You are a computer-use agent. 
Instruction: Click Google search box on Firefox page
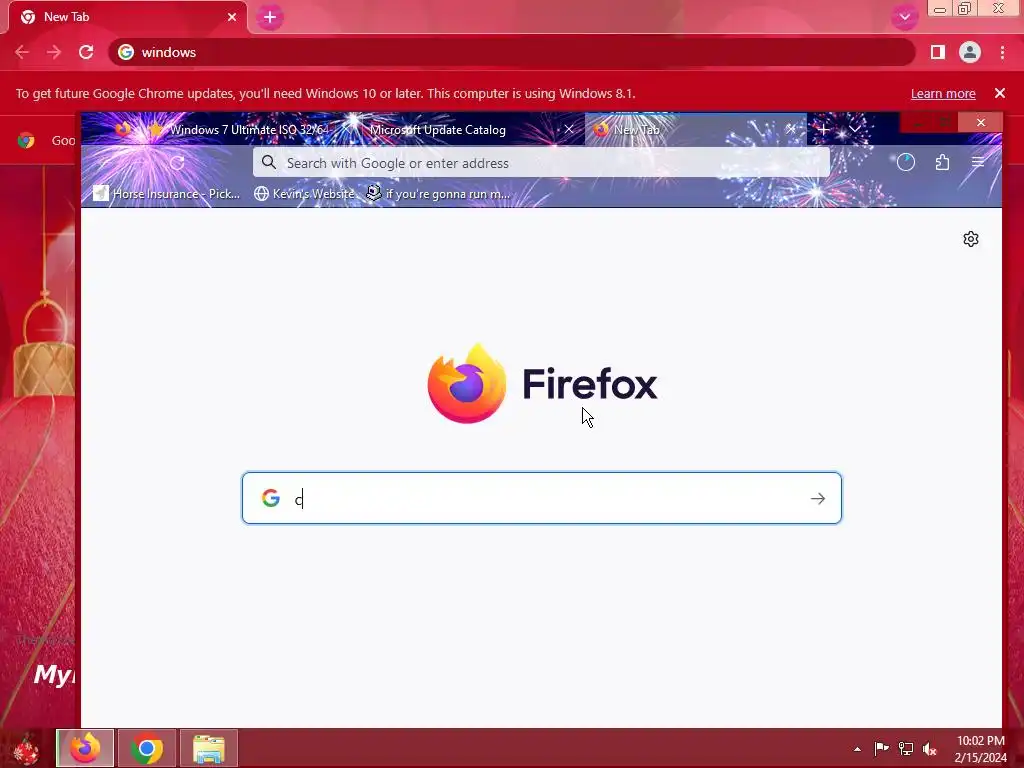[x=541, y=498]
